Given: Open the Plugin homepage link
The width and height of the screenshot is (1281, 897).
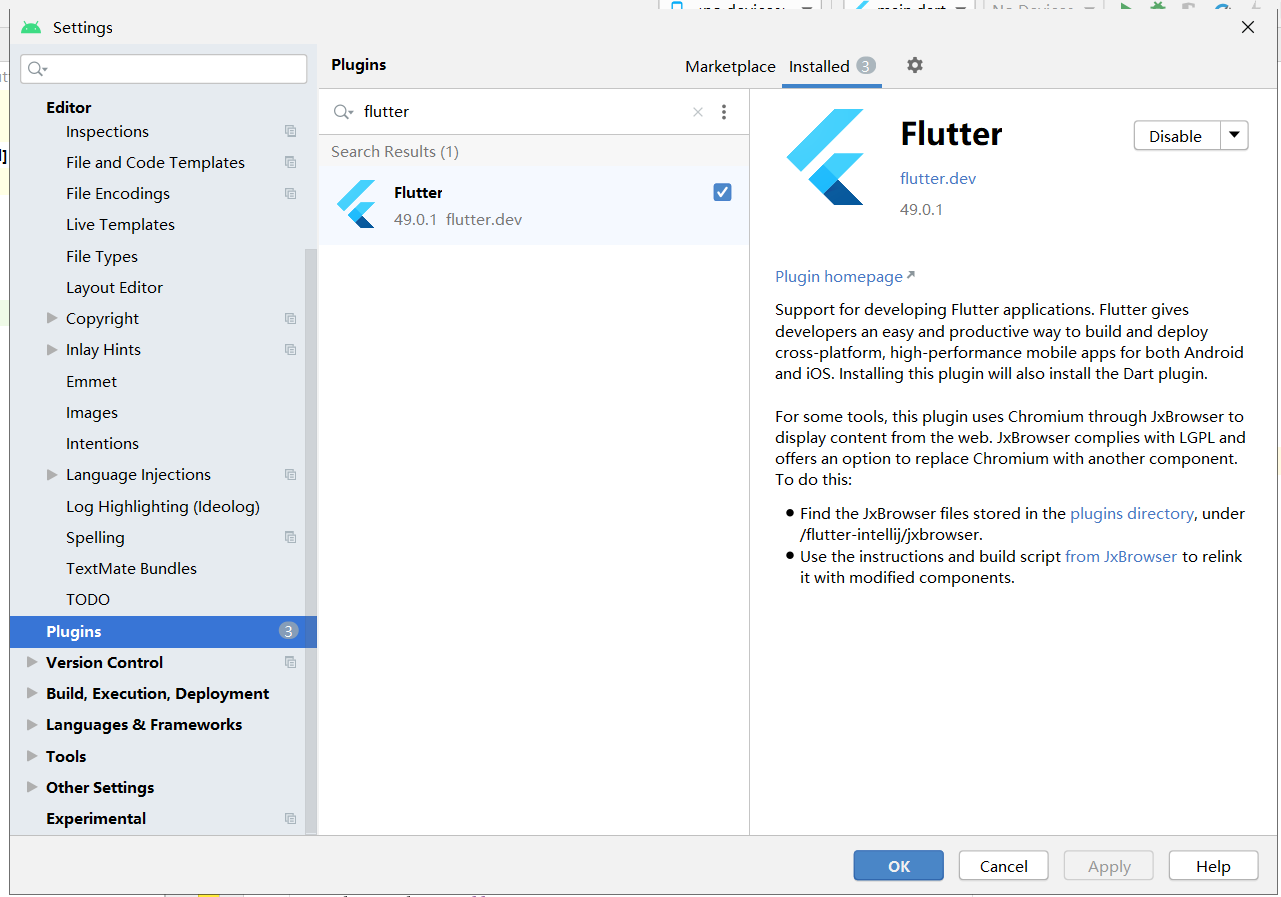Looking at the screenshot, I should pyautogui.click(x=844, y=276).
